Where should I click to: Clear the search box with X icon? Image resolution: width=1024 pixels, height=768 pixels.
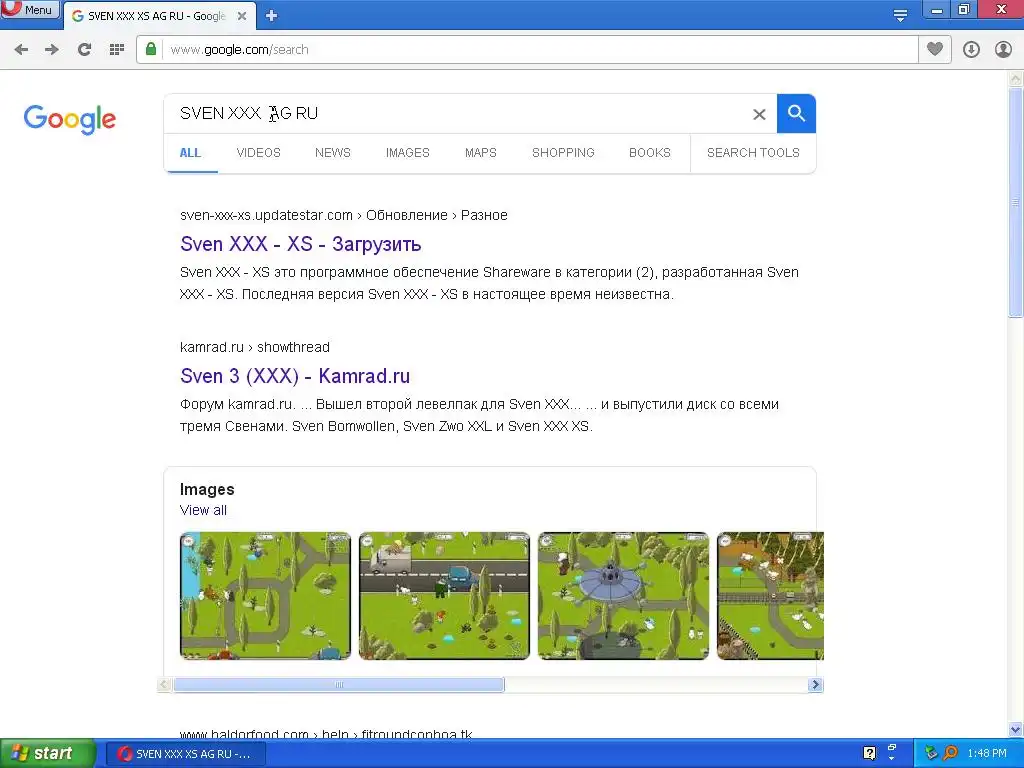click(759, 114)
